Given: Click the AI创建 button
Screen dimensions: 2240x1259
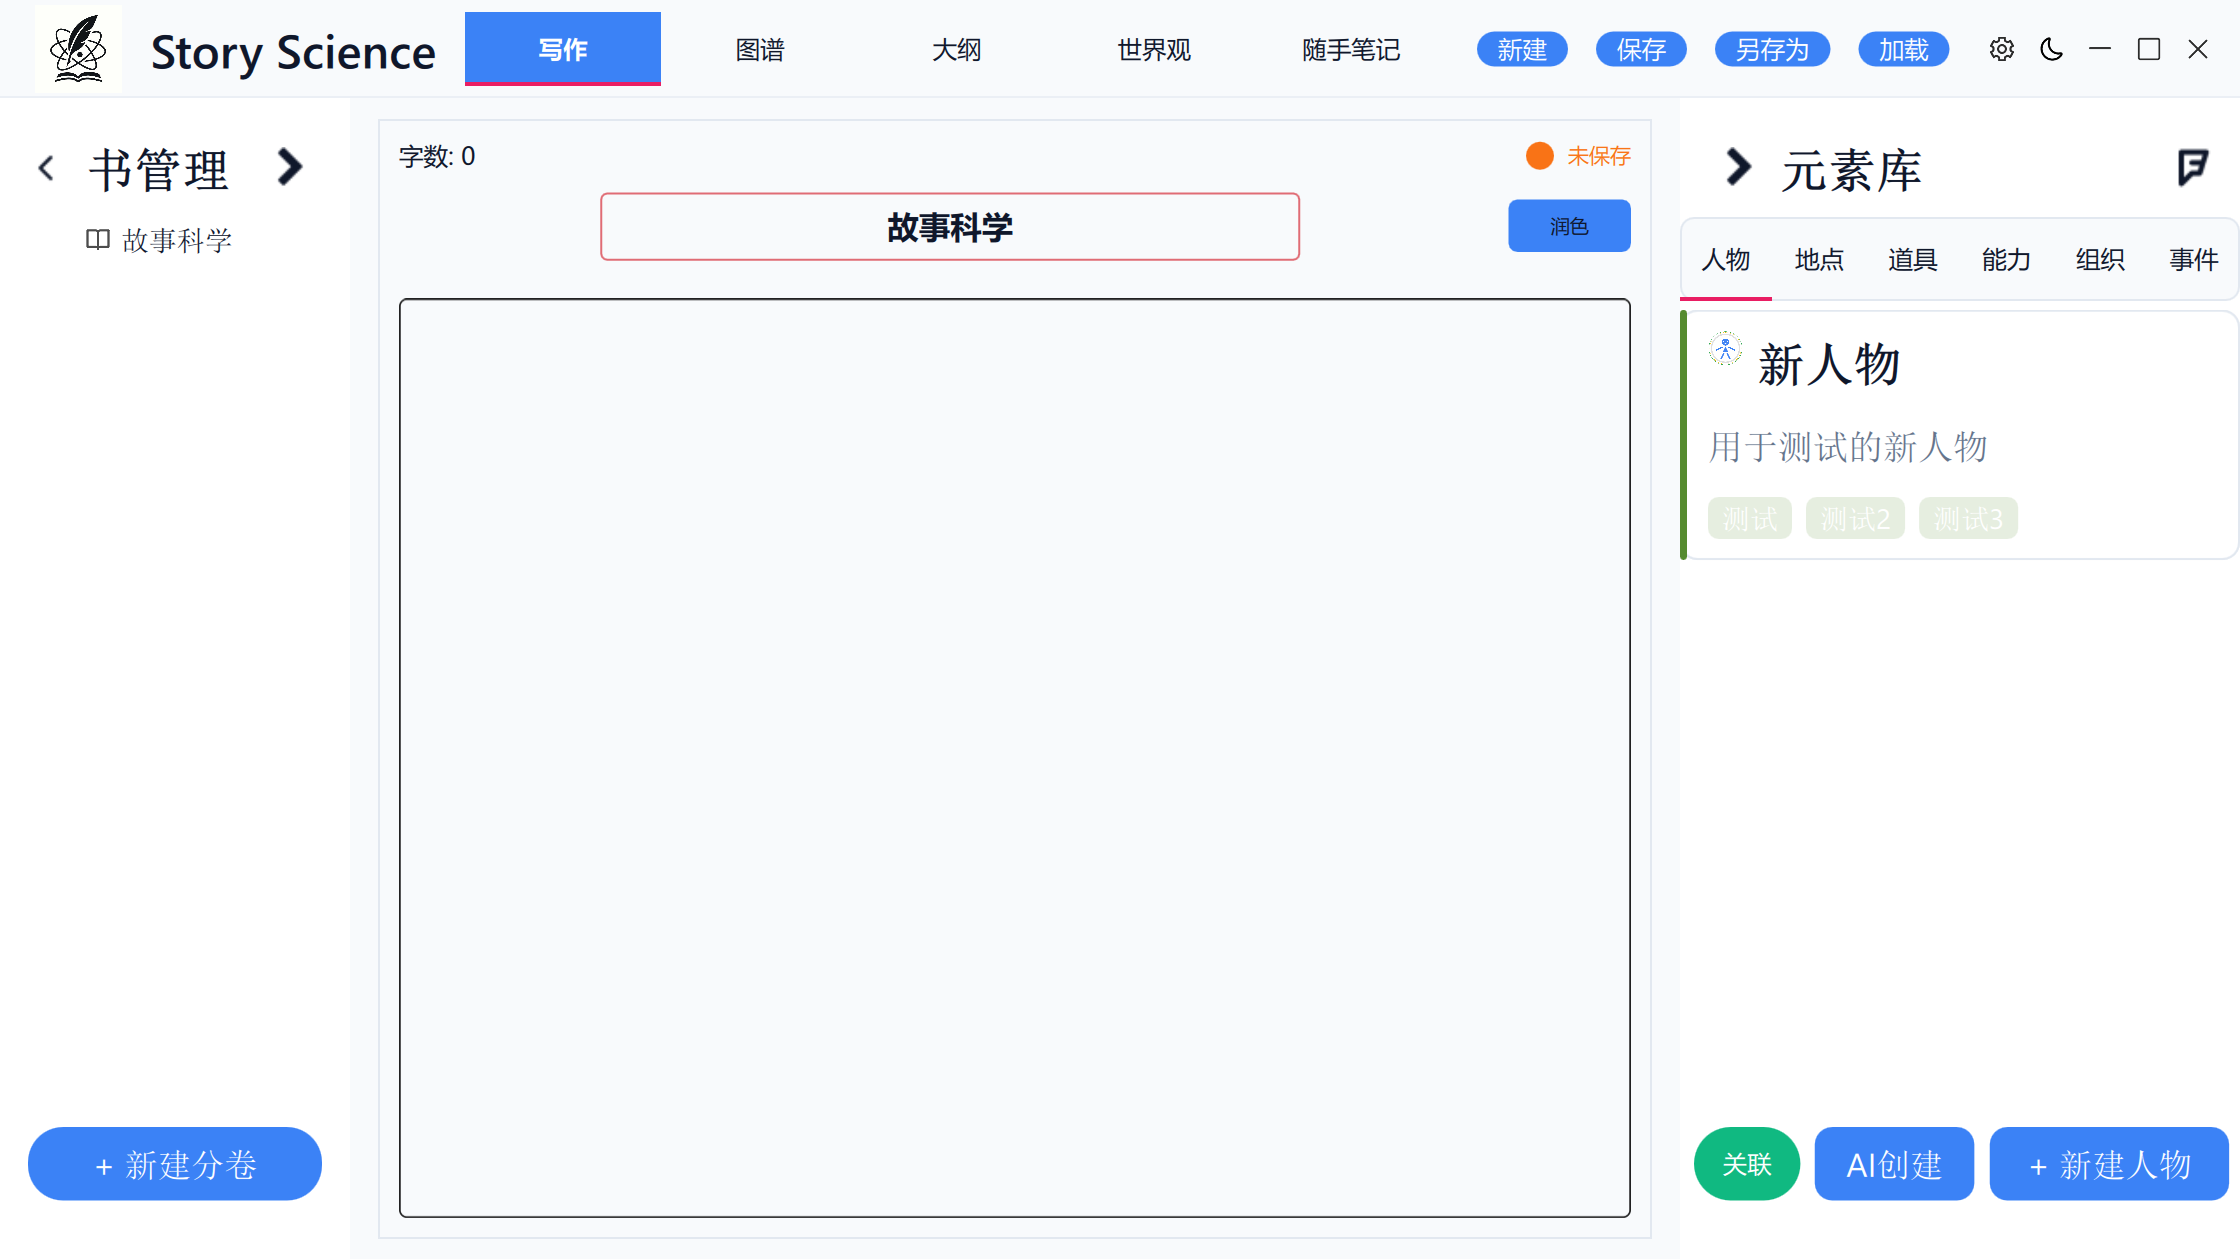Looking at the screenshot, I should click(1893, 1164).
